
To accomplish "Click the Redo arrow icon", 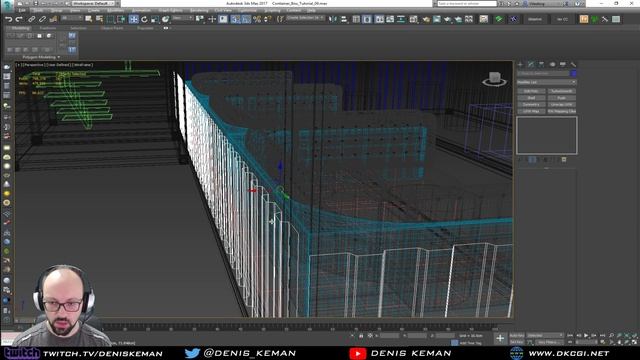I will click(x=19, y=19).
